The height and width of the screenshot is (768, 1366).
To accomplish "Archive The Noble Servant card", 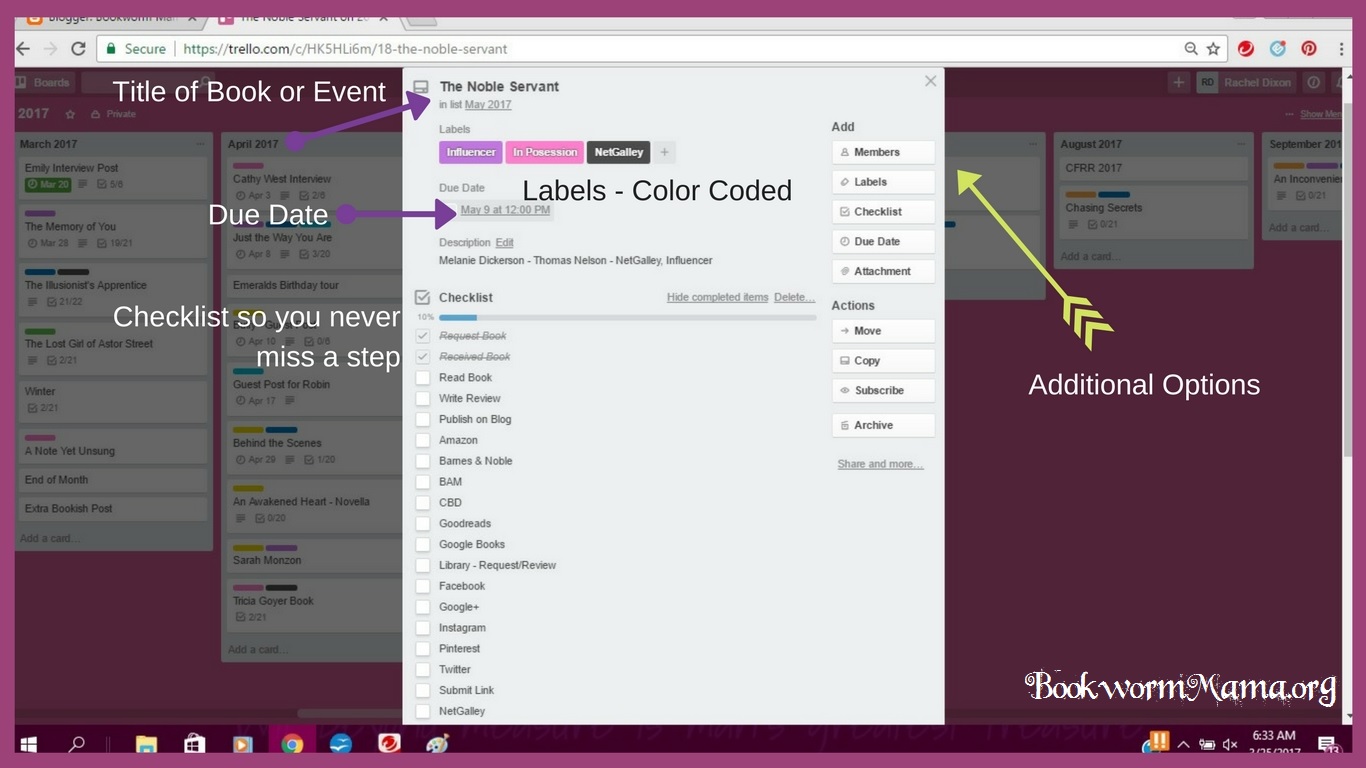I will [883, 425].
